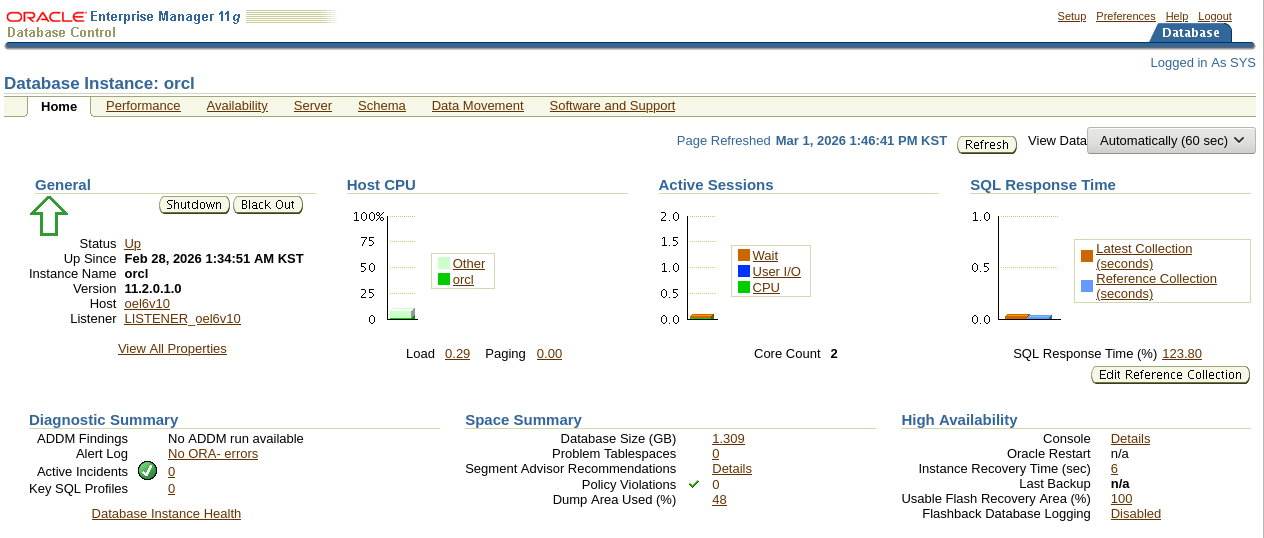Click Active Incidents count 0
This screenshot has width=1264, height=538.
pos(171,472)
